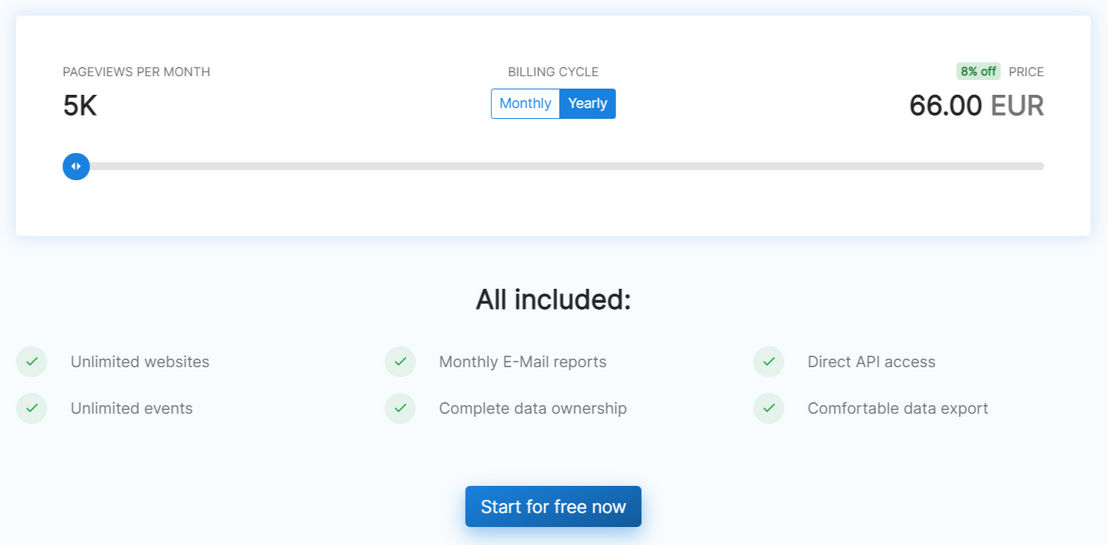The width and height of the screenshot is (1108, 545).
Task: Click the Monthly E-Mail reports text
Action: pyautogui.click(x=523, y=362)
